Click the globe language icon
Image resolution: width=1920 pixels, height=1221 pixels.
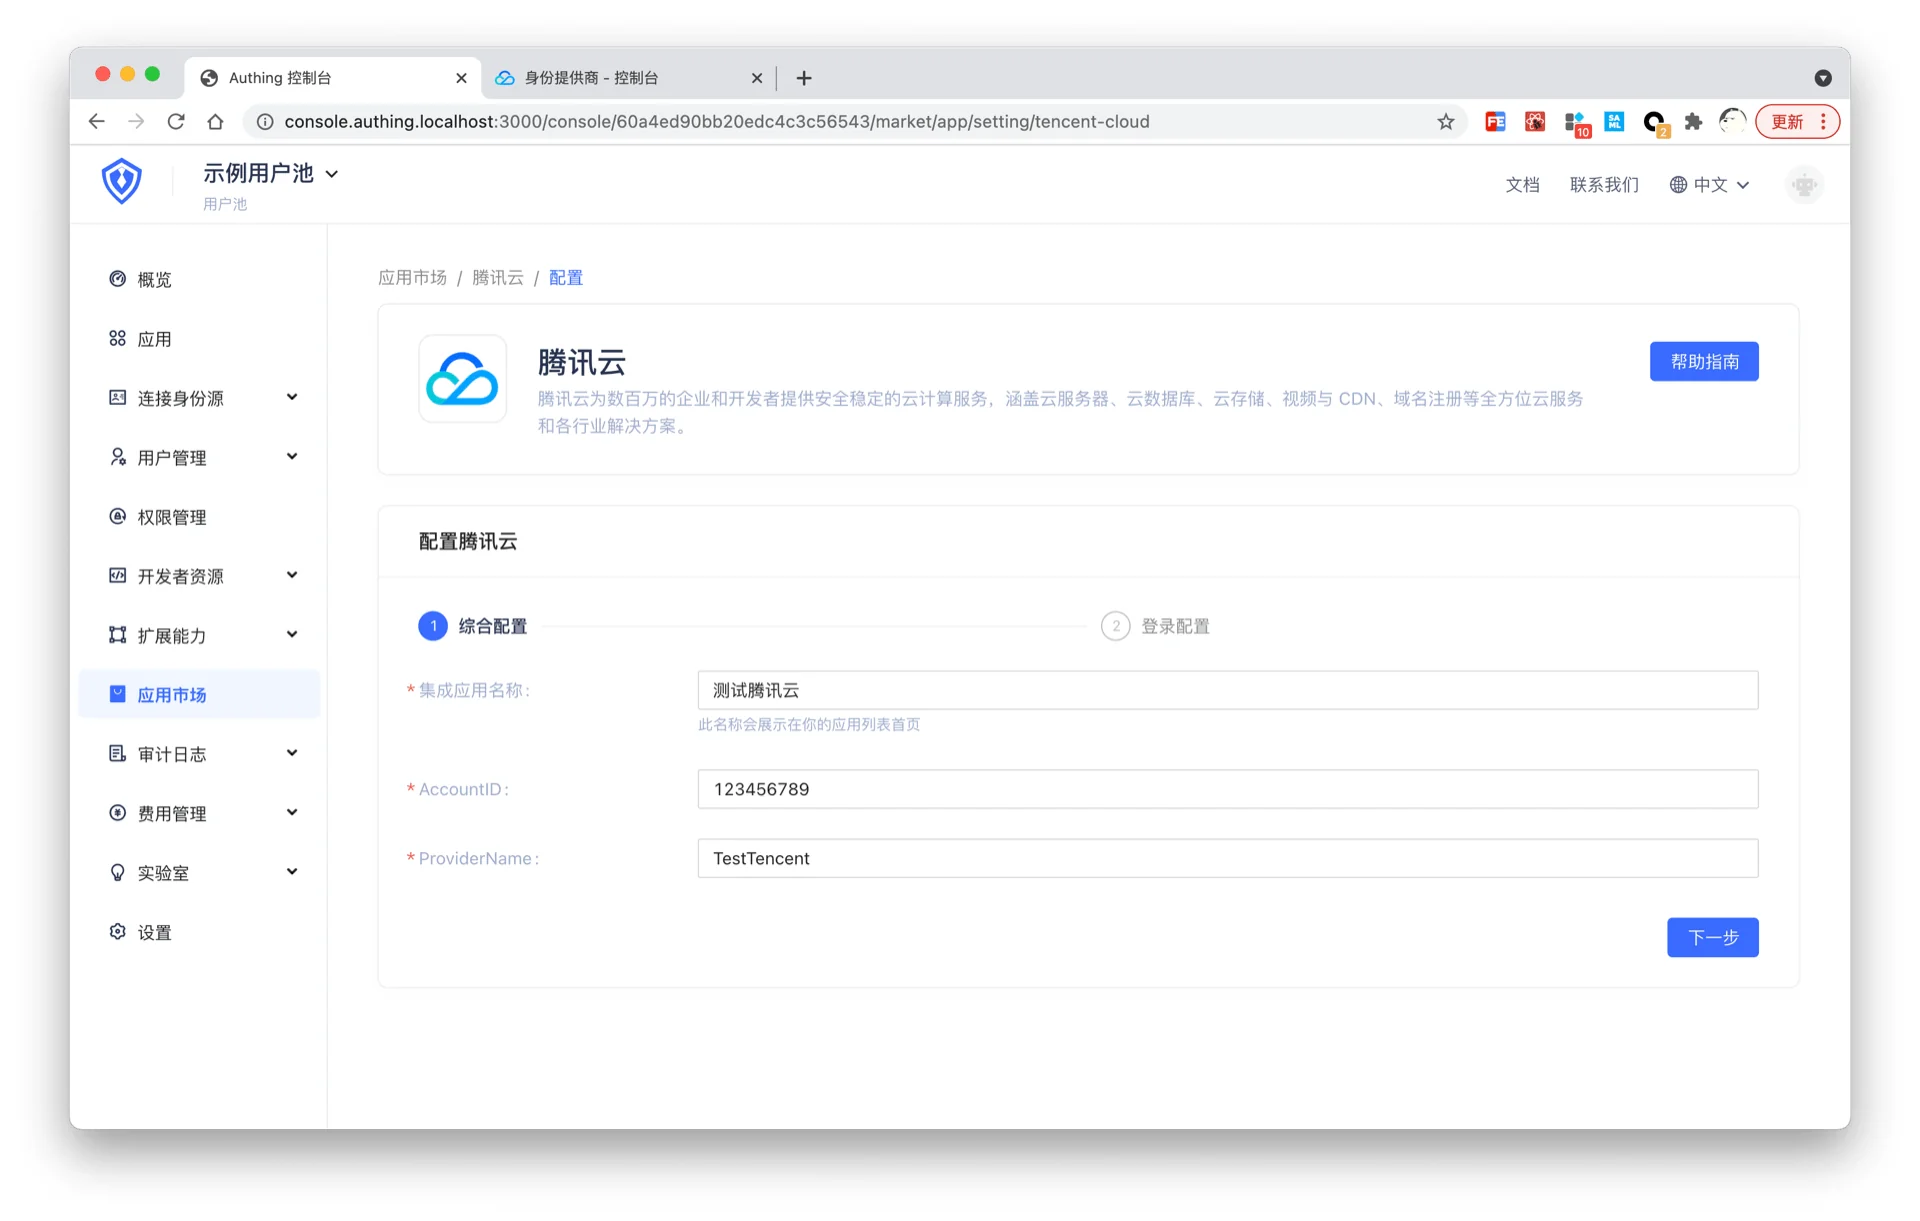[1678, 185]
